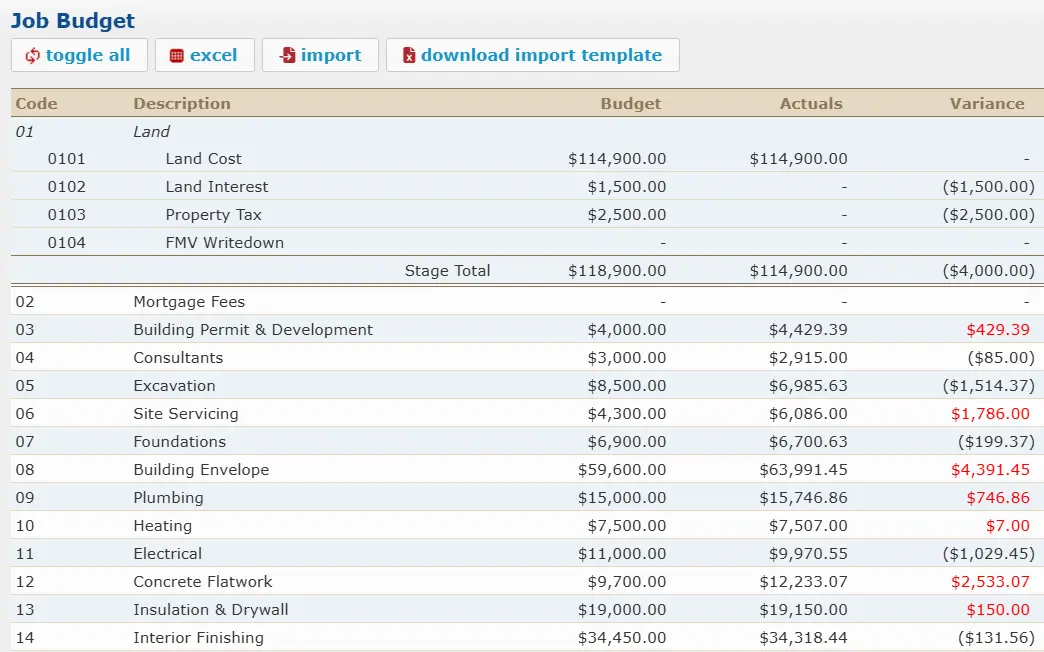Export the budget with 'excel' label

click(213, 55)
